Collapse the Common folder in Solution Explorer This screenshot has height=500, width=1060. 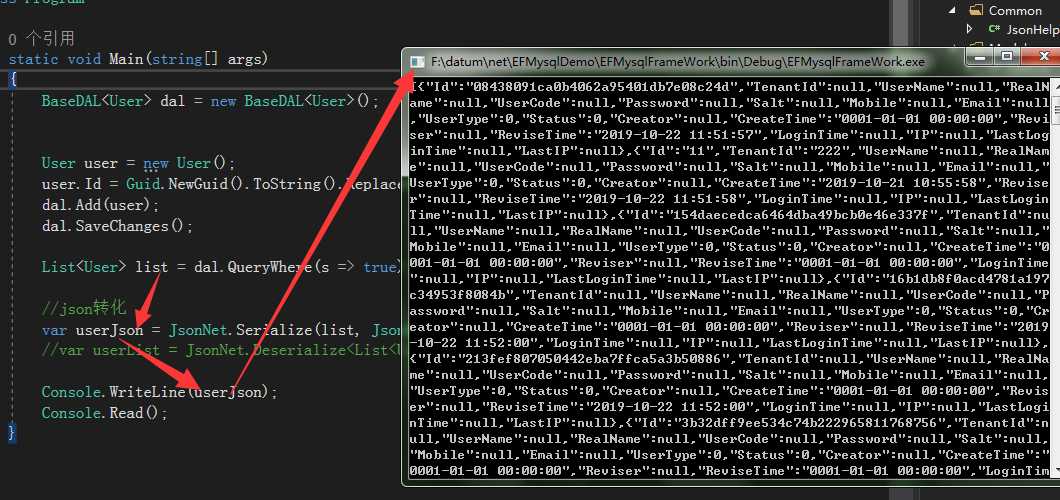click(x=953, y=10)
